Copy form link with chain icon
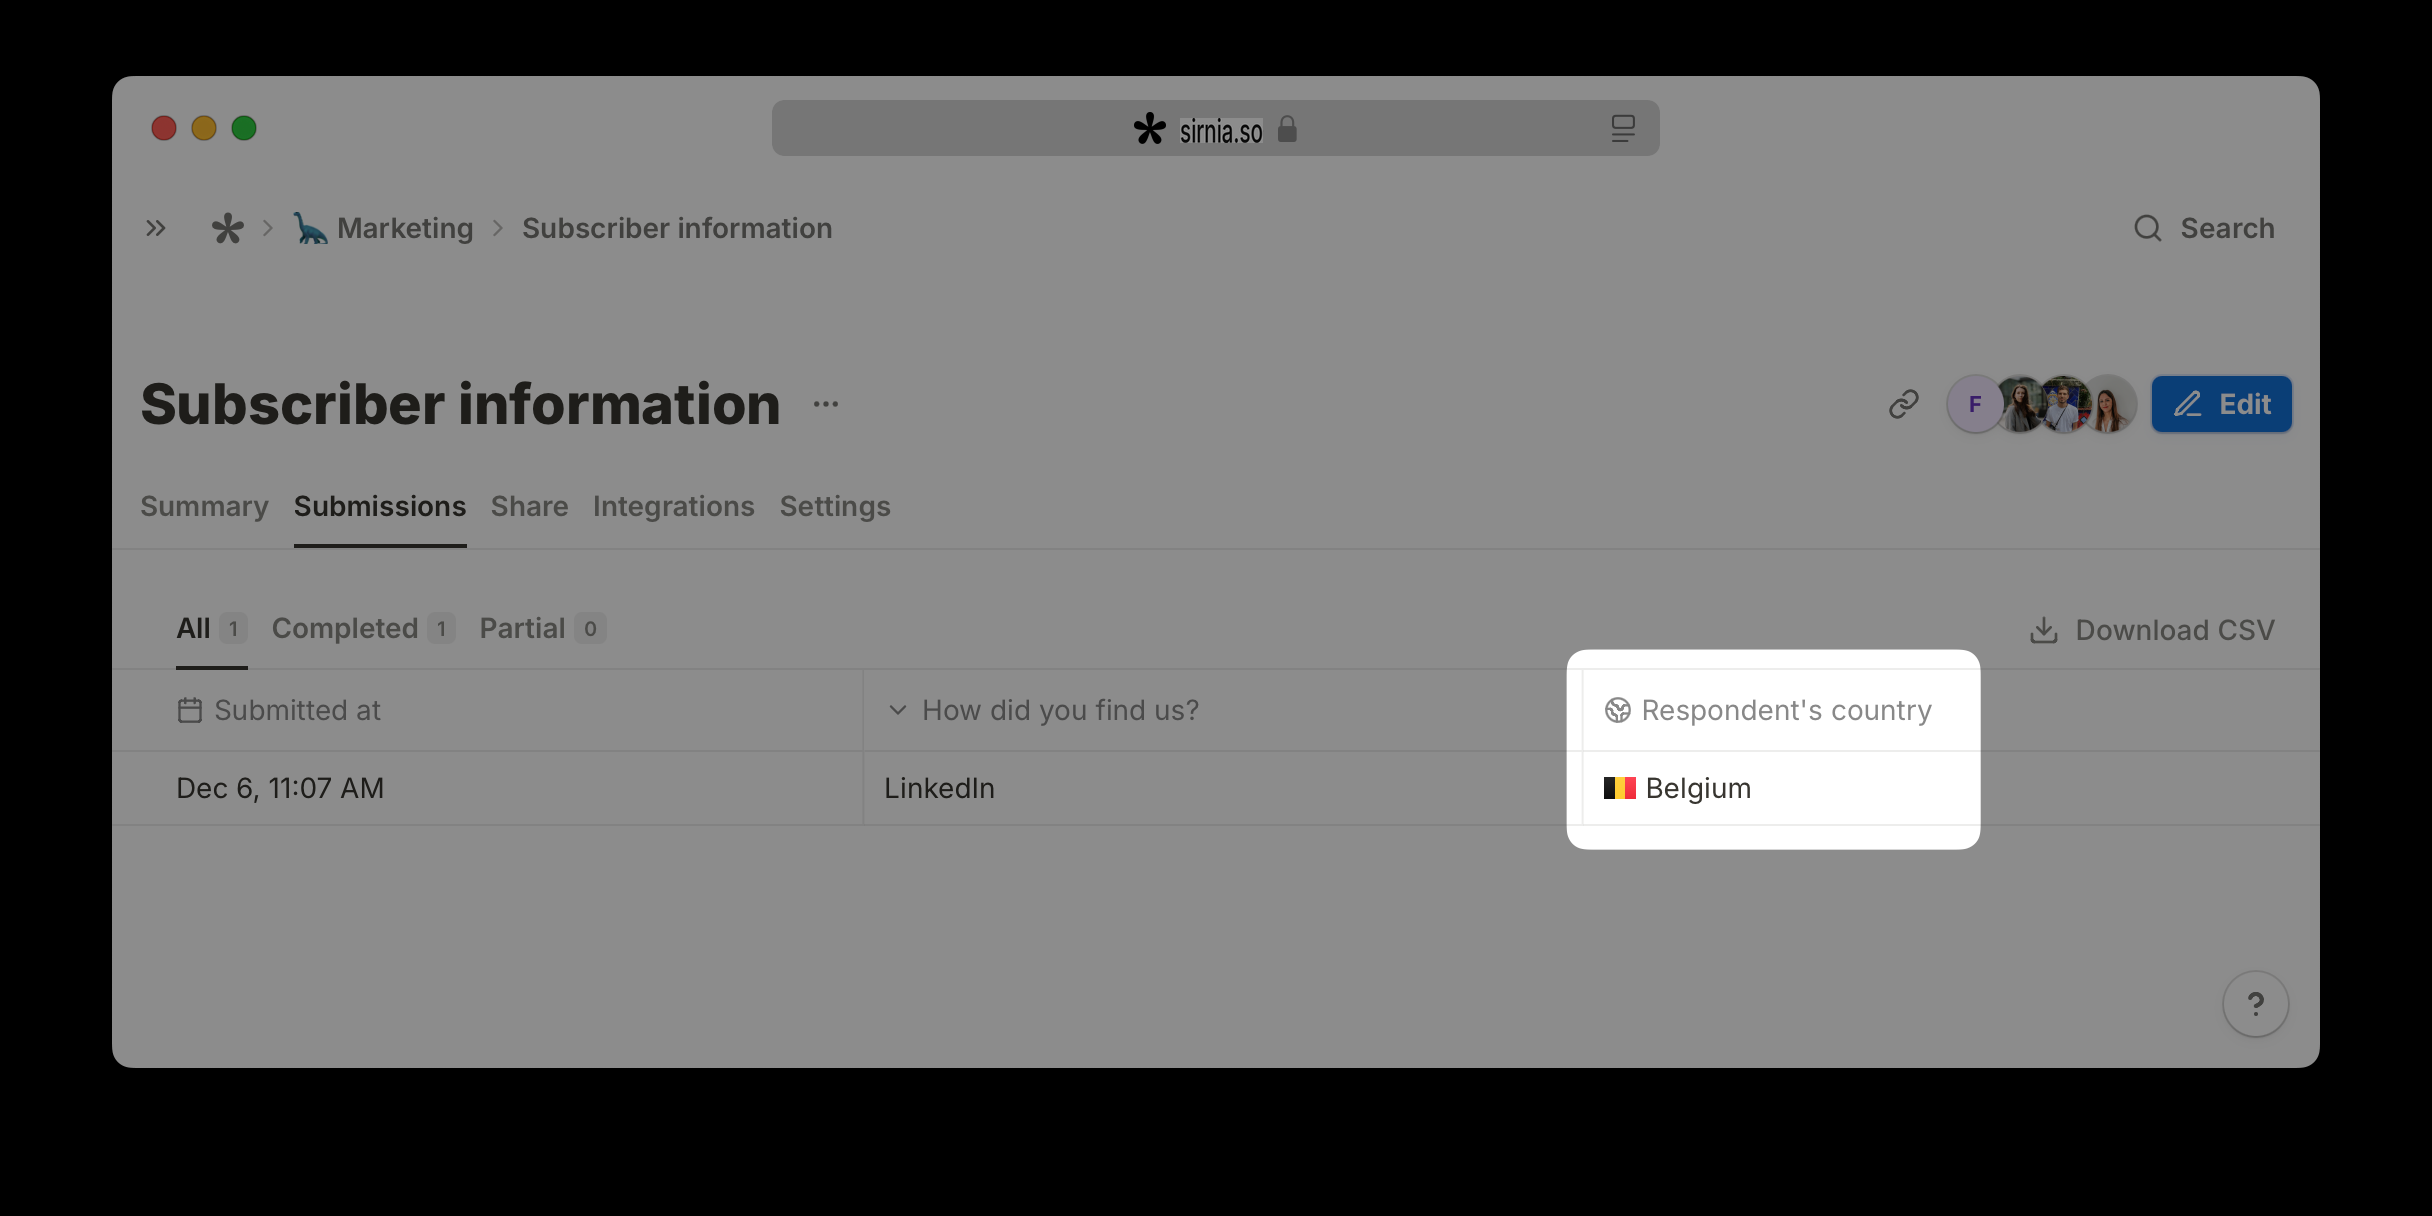 click(1903, 404)
